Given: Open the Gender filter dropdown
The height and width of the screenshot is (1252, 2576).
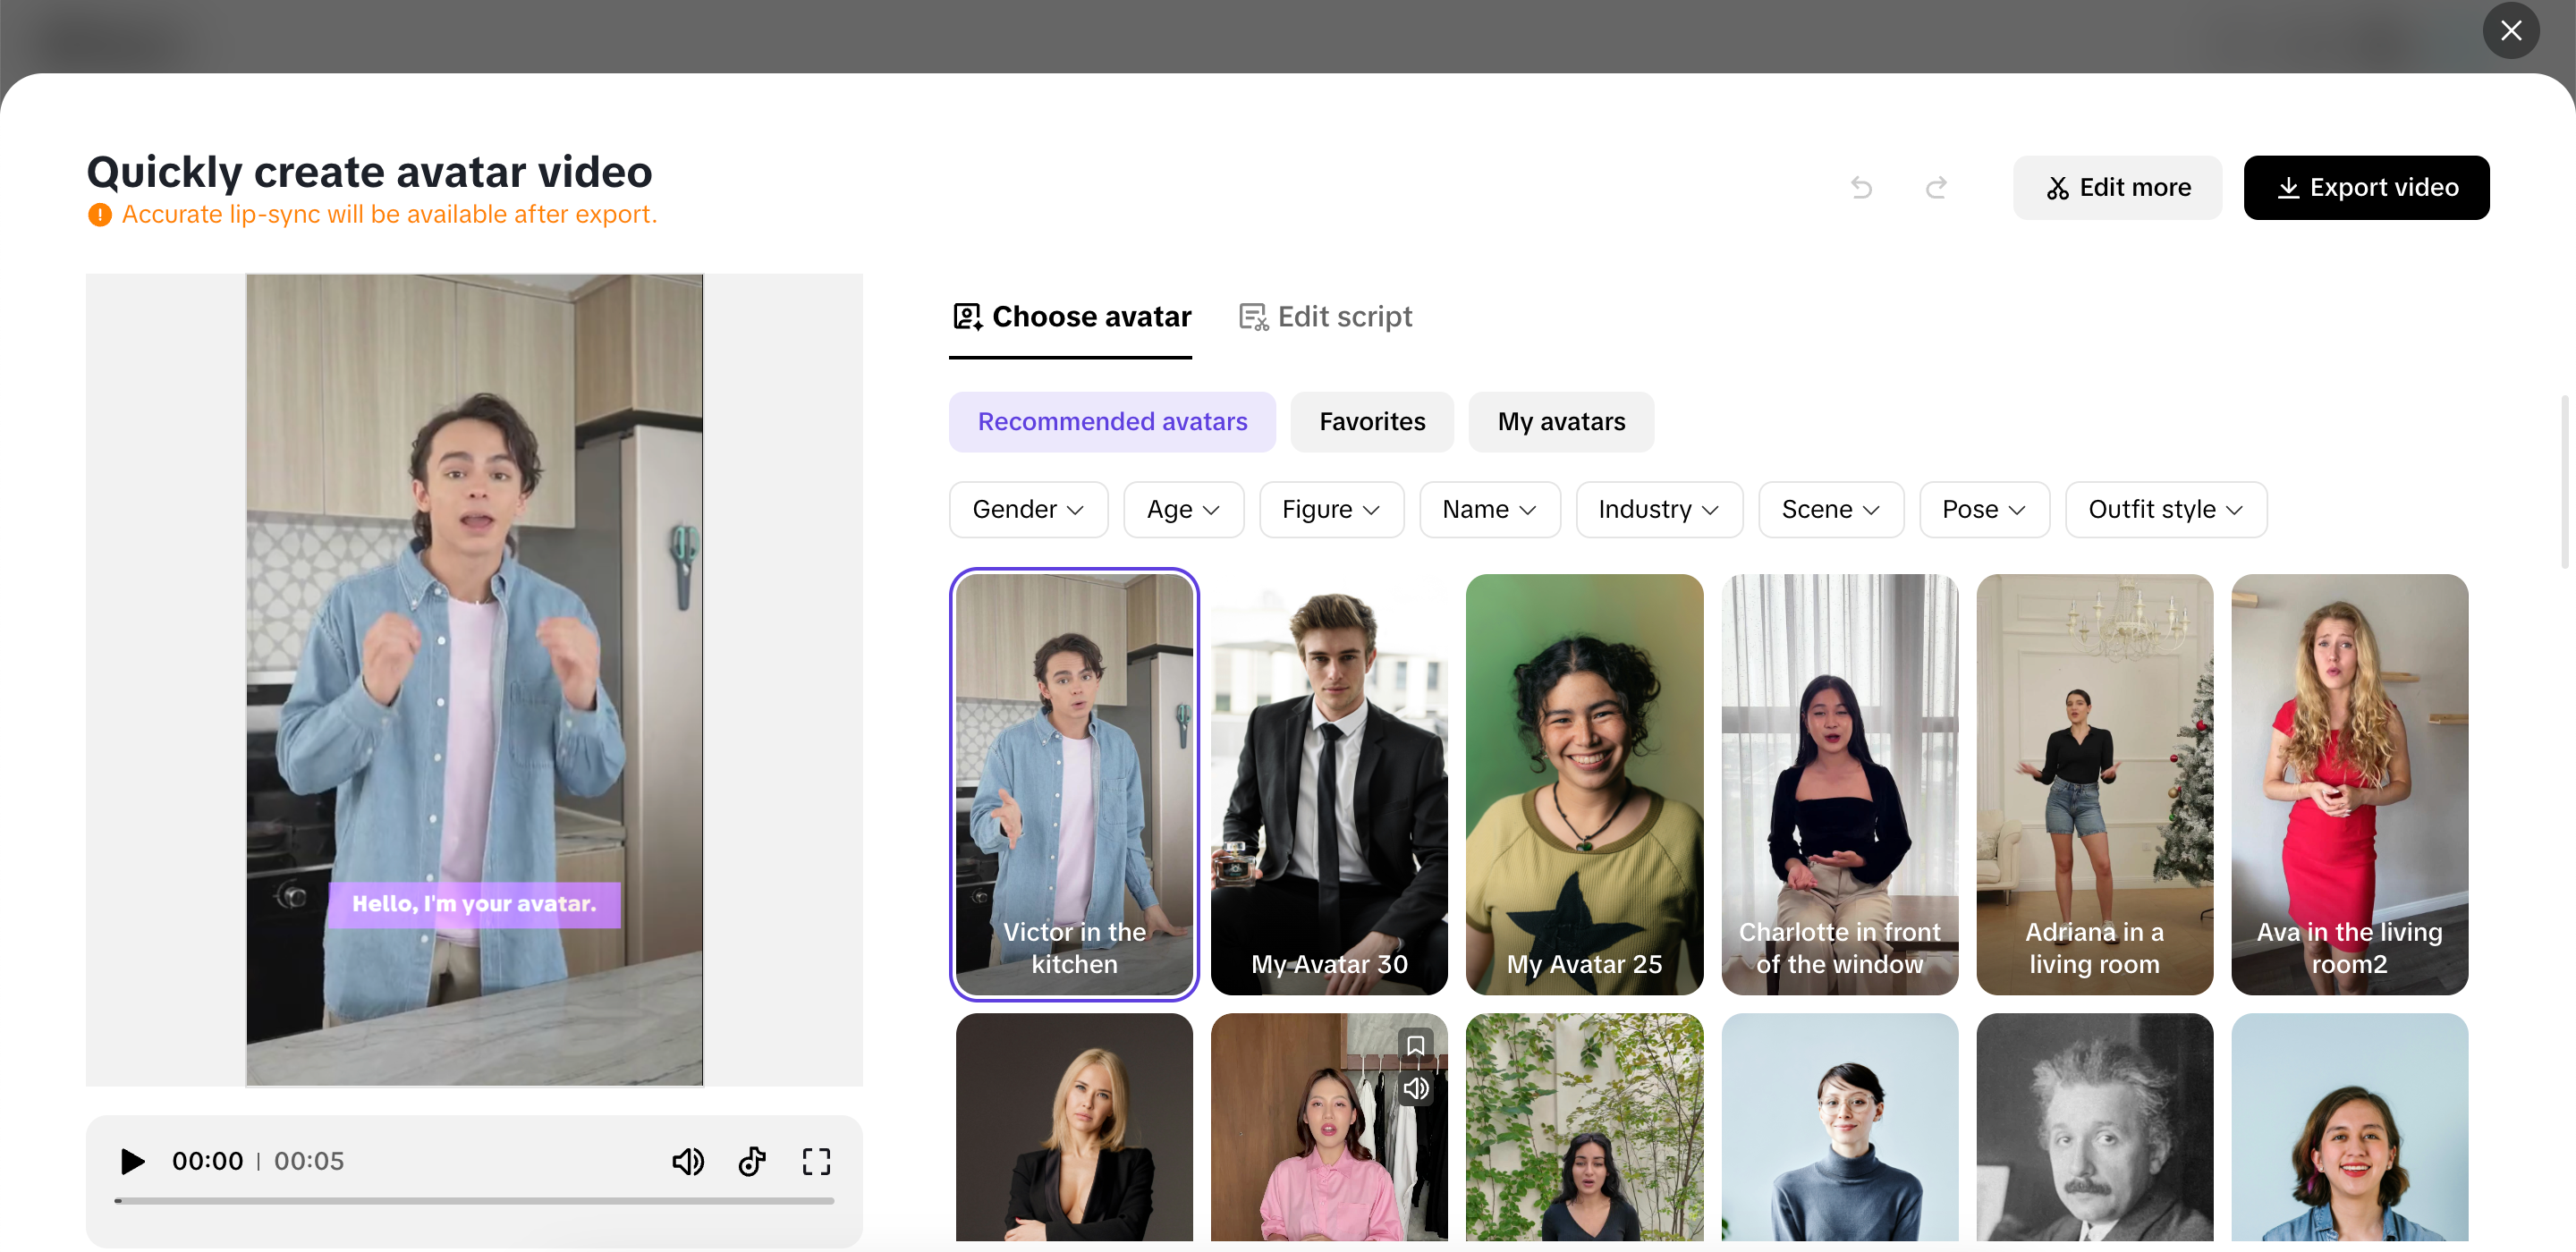Looking at the screenshot, I should (1028, 509).
